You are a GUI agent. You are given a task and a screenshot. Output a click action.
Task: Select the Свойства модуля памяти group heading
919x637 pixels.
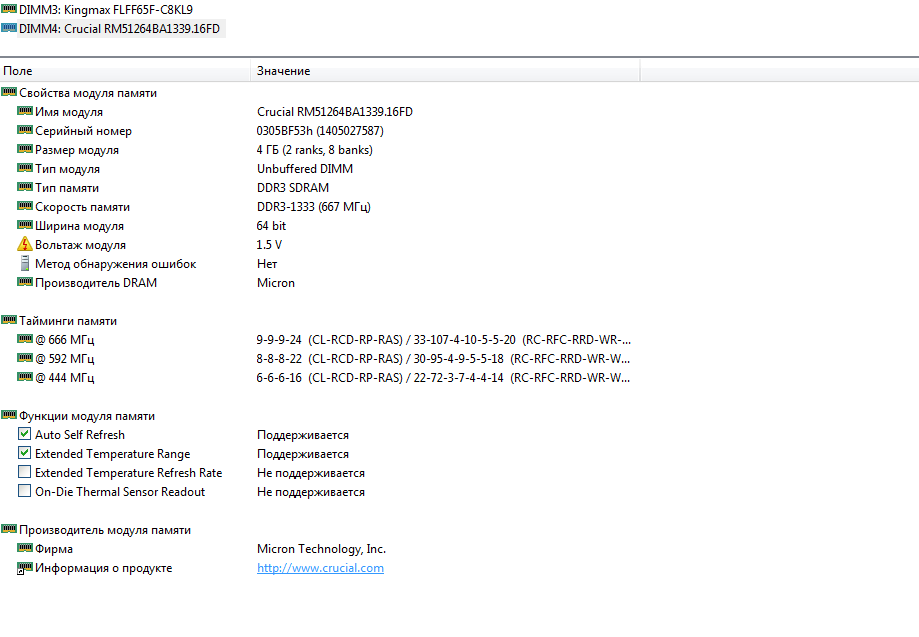(88, 93)
